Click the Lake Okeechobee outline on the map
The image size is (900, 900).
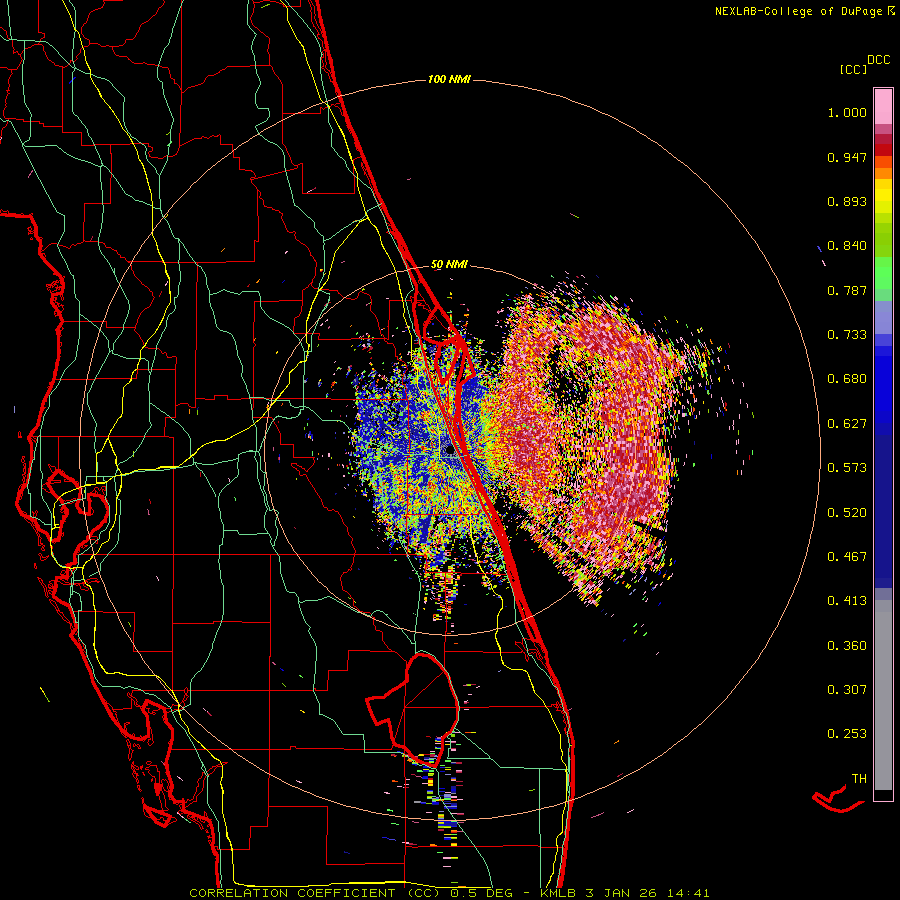point(413,709)
